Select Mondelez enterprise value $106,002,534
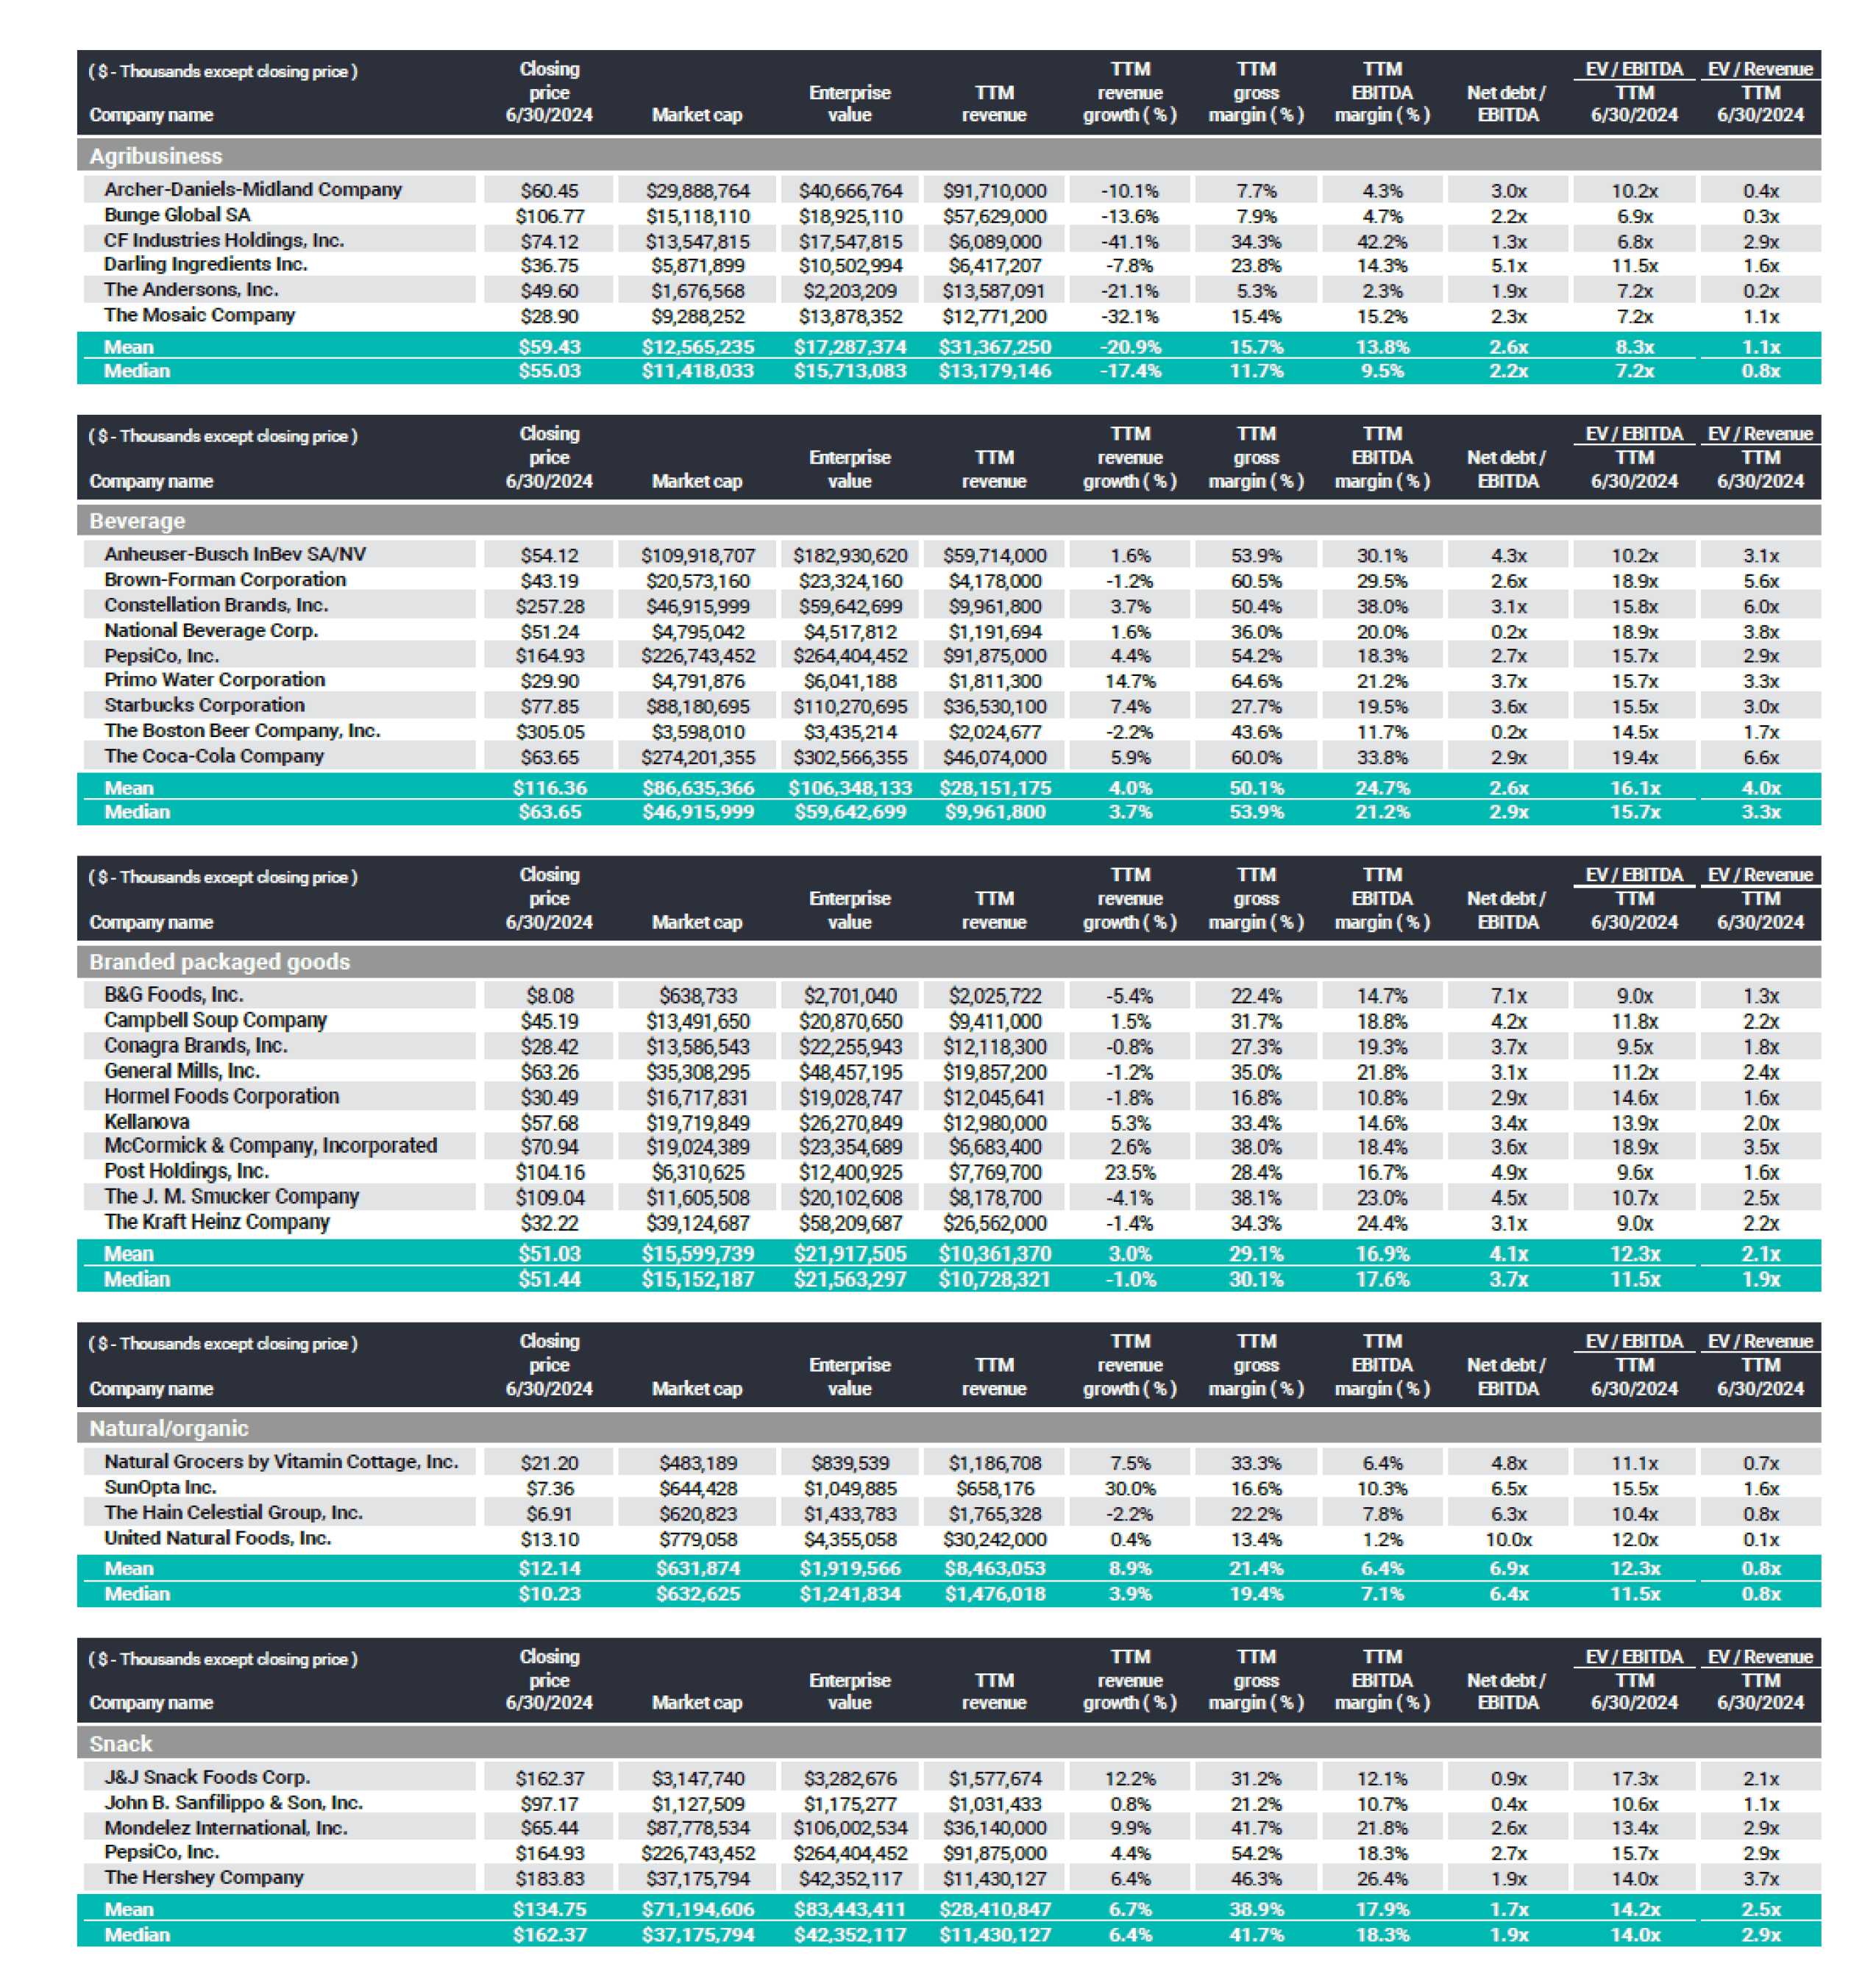This screenshot has height=1986, width=1876. tap(850, 1829)
